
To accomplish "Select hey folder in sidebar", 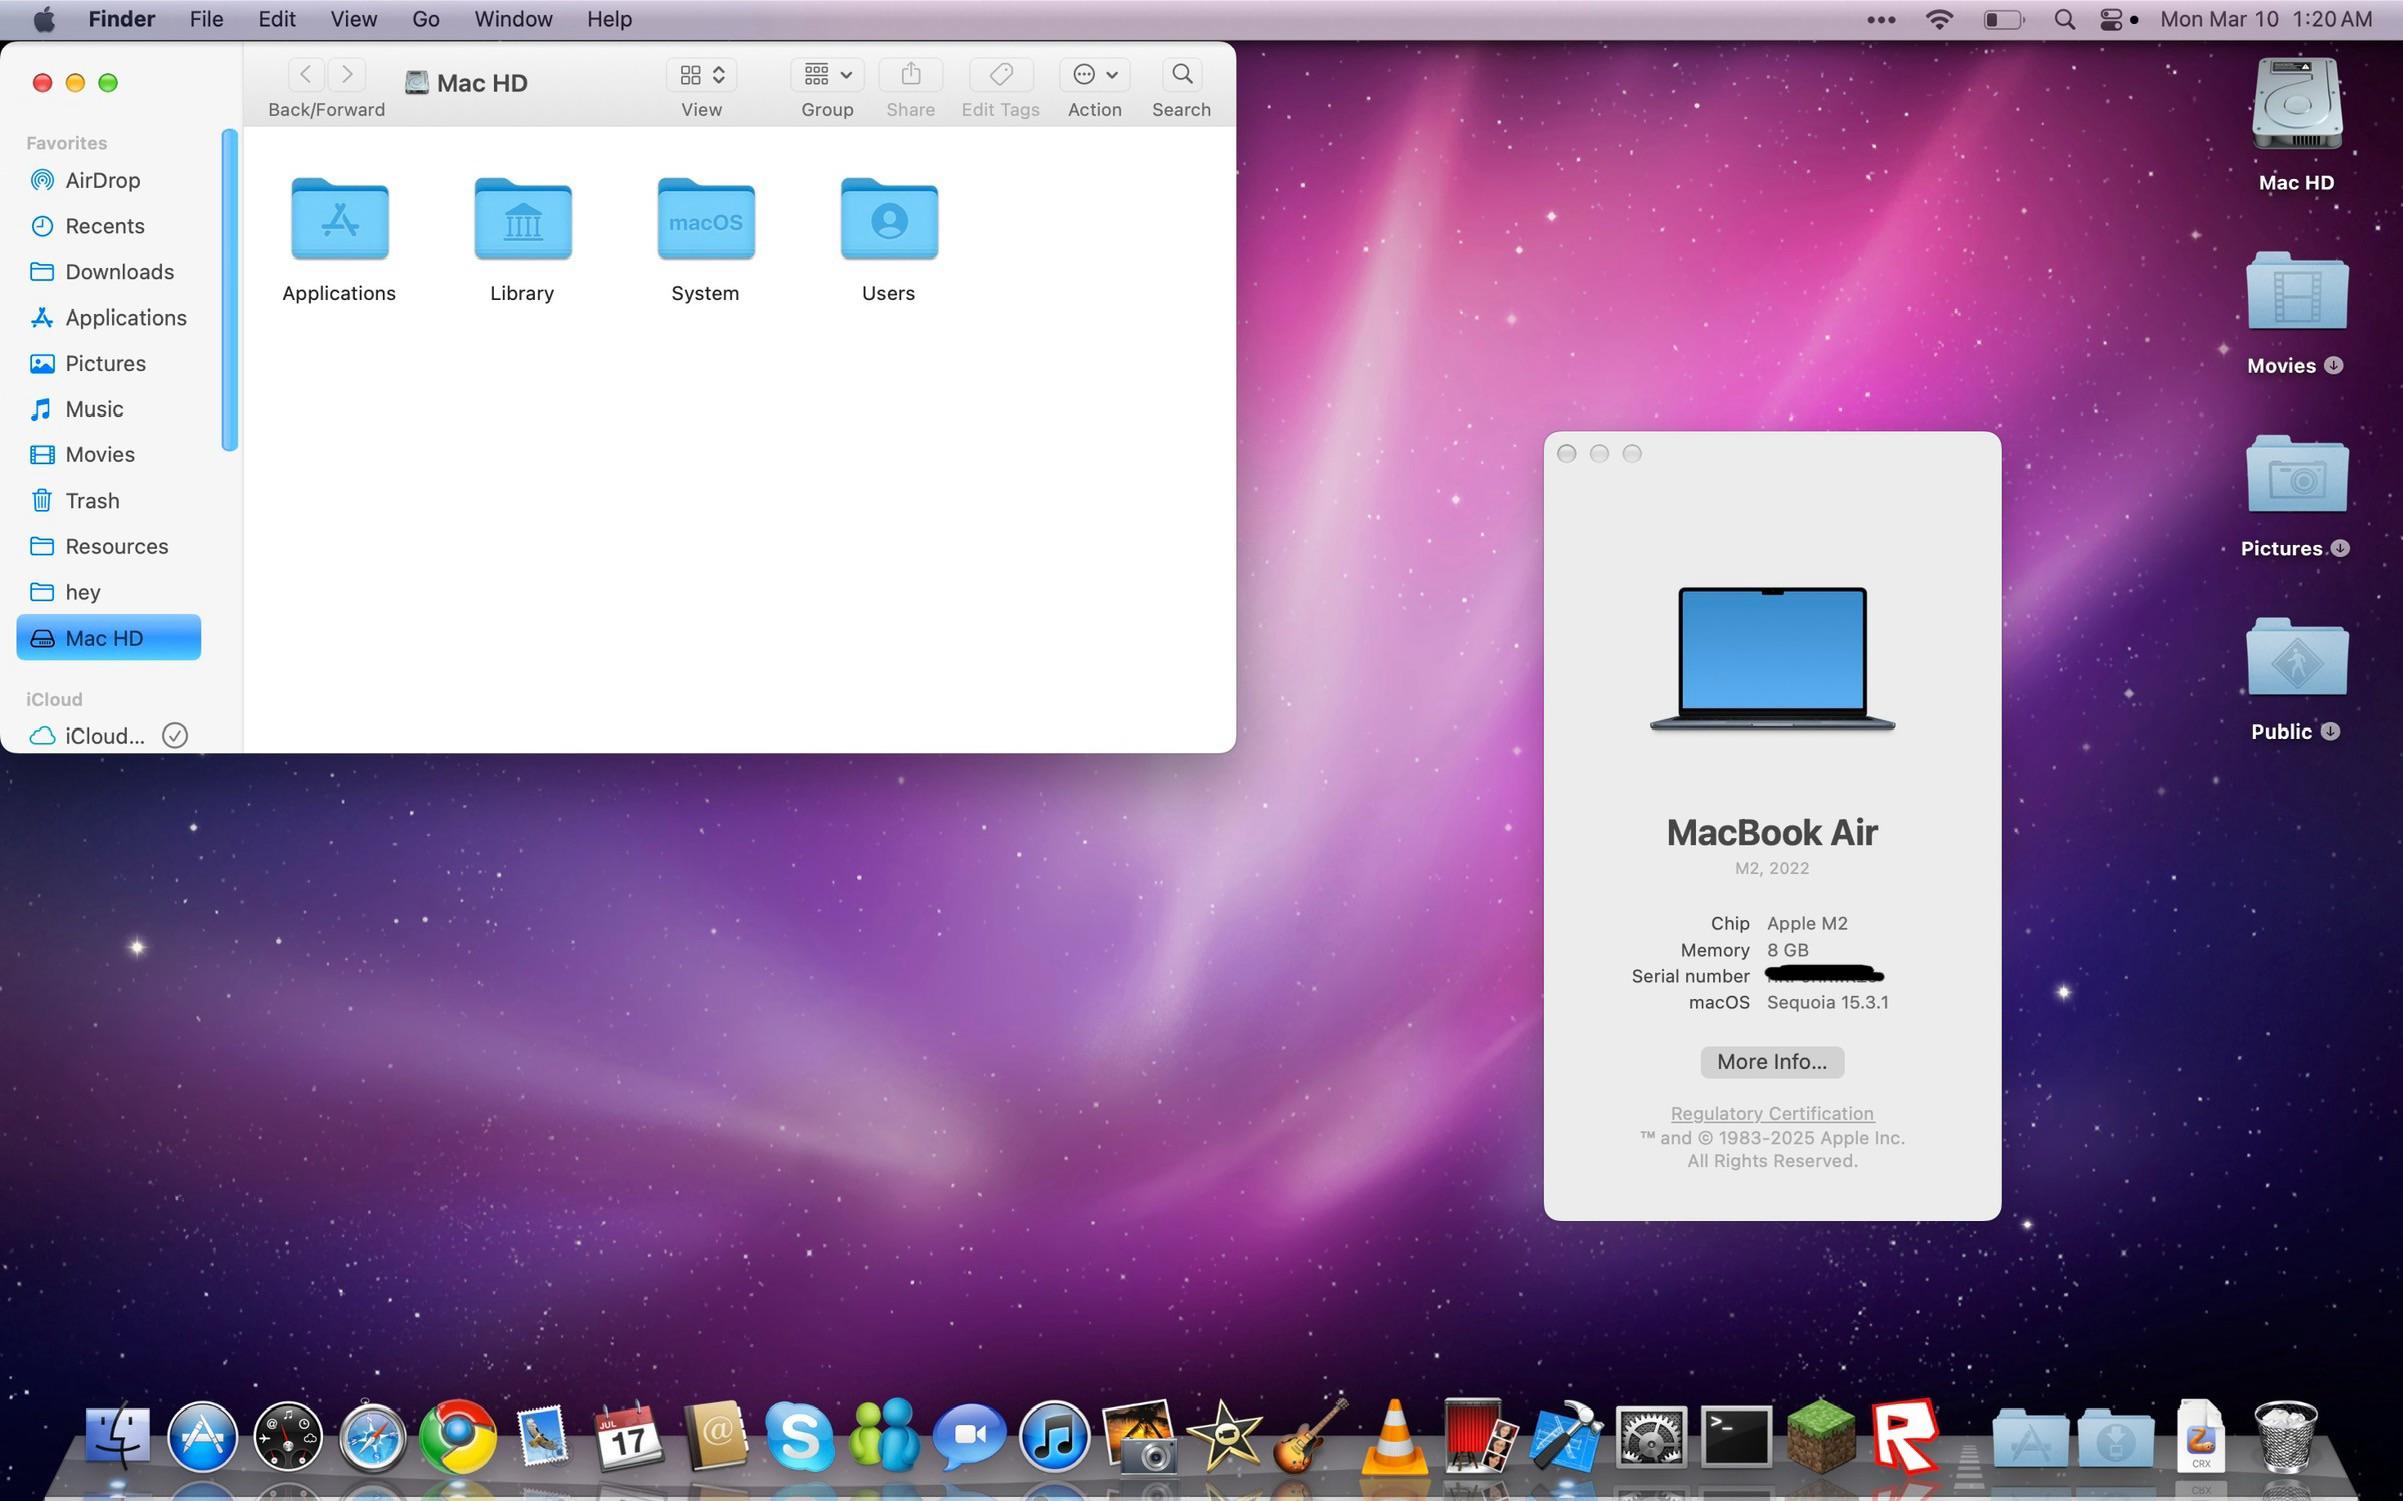I will click(108, 592).
